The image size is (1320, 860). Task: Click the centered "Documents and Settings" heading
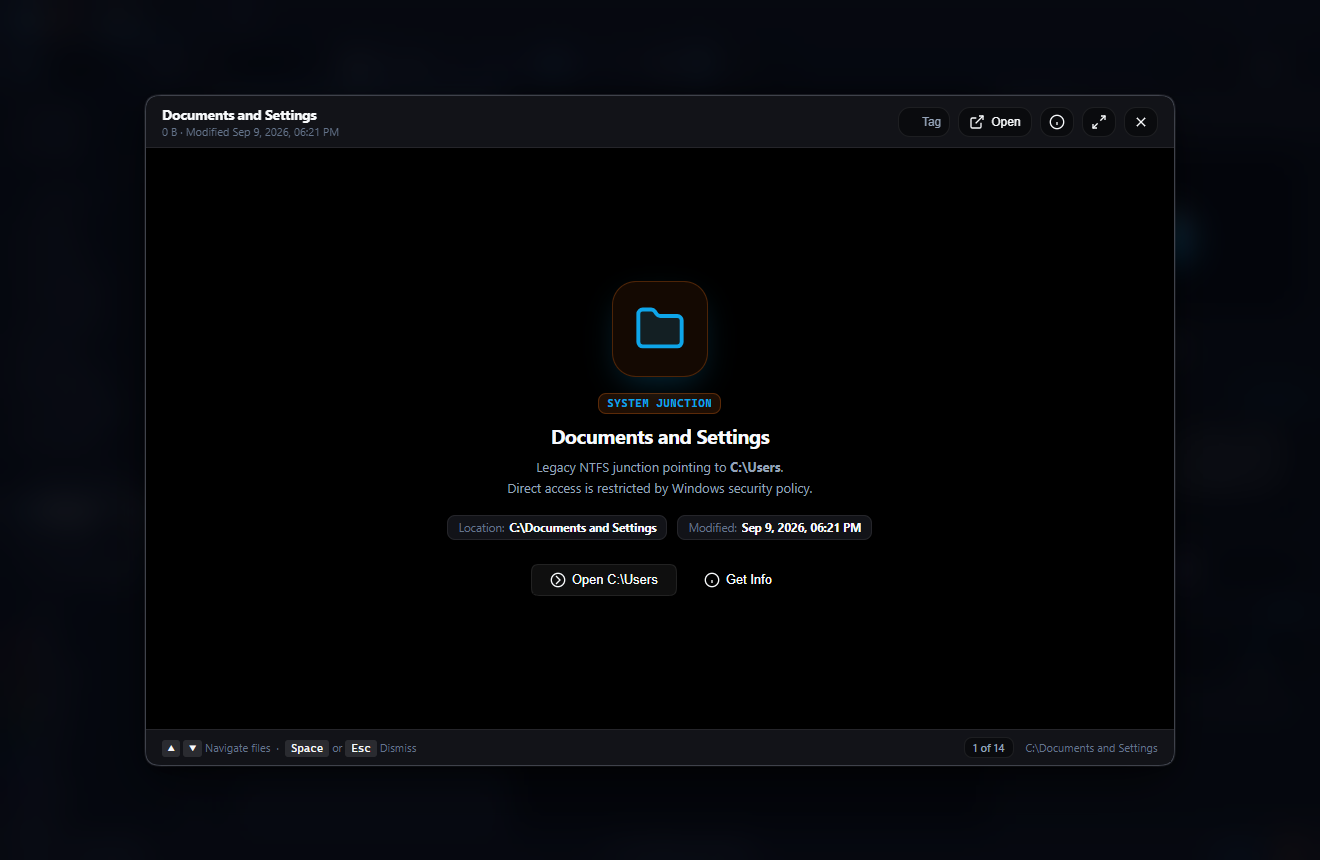(x=660, y=438)
